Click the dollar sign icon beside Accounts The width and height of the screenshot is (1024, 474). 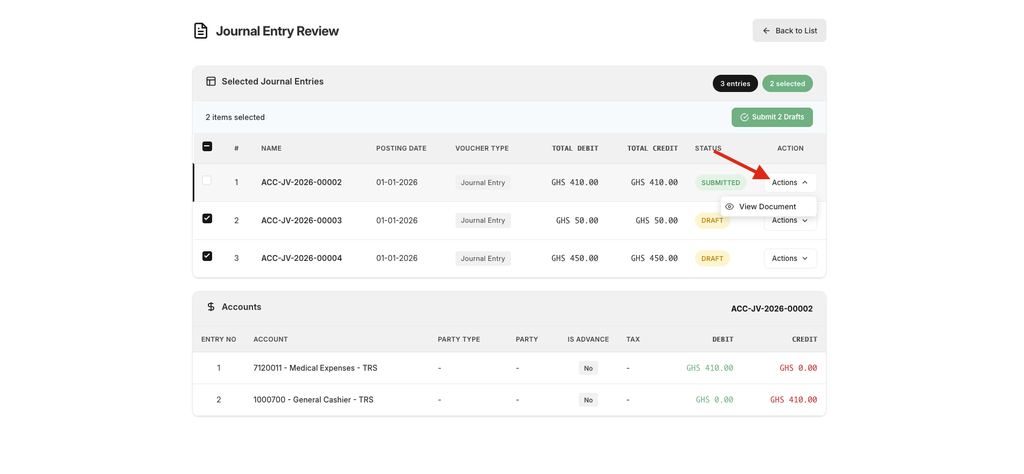[211, 307]
